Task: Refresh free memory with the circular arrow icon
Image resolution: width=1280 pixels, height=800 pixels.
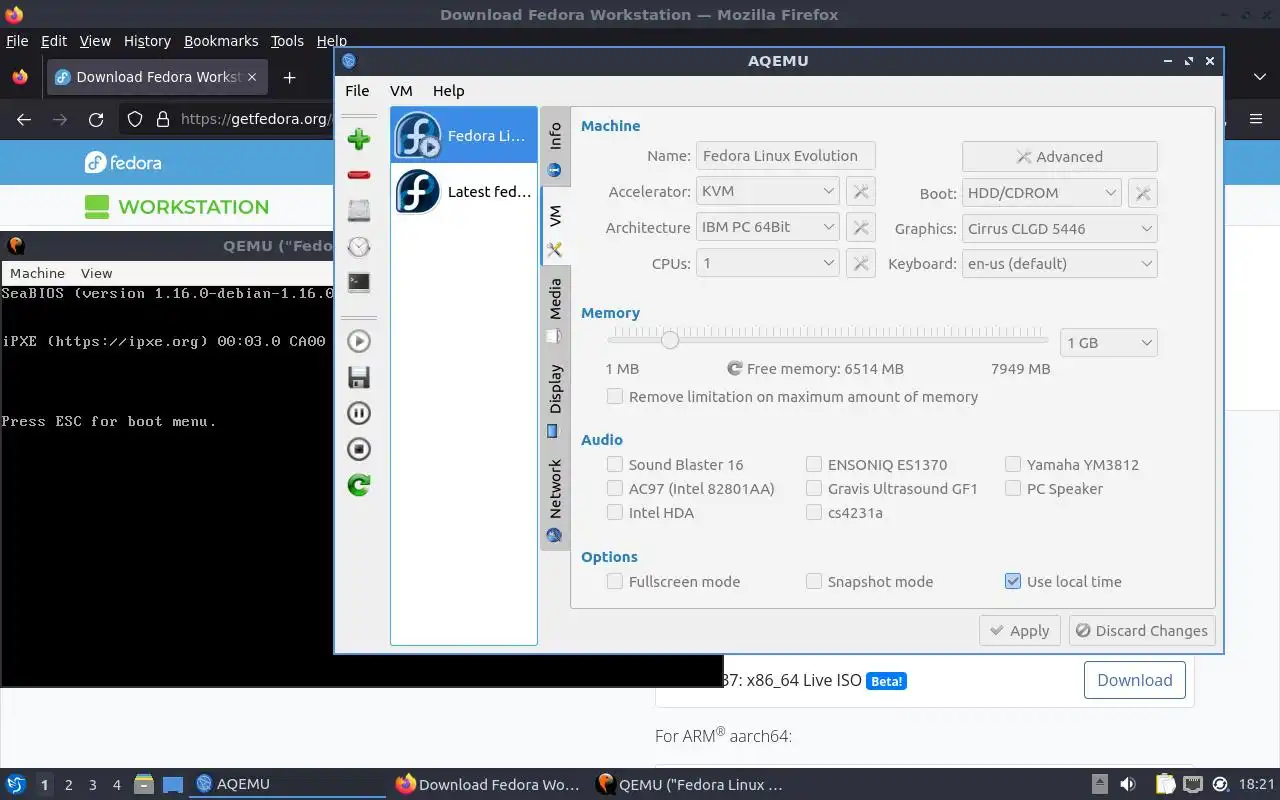Action: click(735, 368)
